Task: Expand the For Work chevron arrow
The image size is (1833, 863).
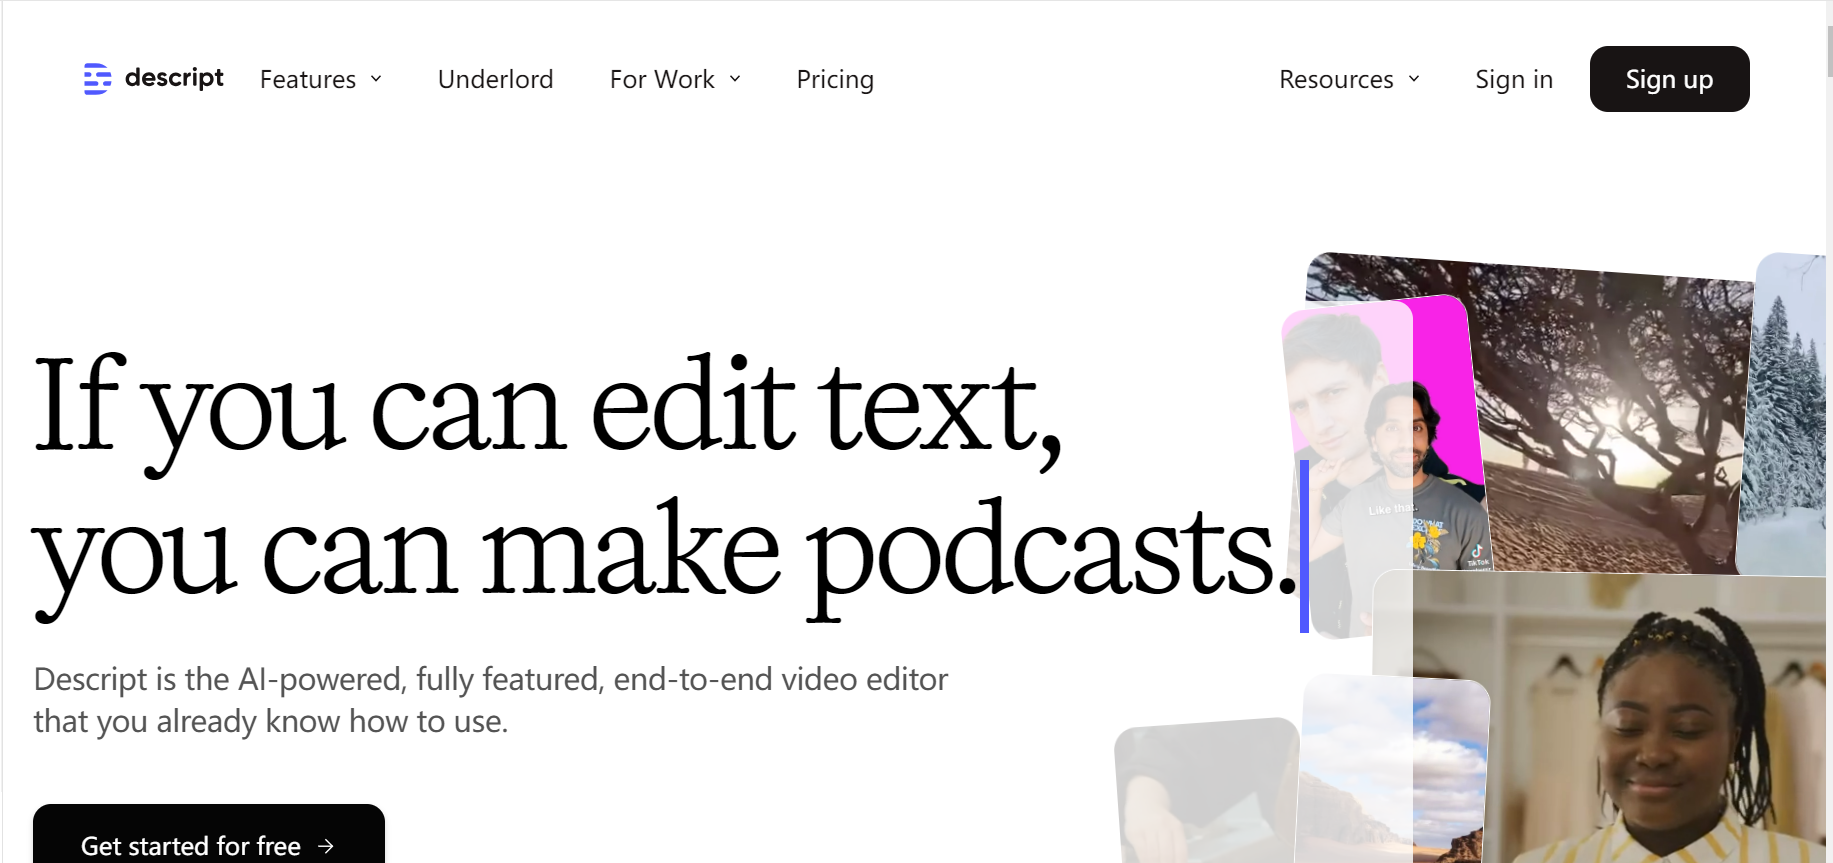Action: click(x=735, y=79)
